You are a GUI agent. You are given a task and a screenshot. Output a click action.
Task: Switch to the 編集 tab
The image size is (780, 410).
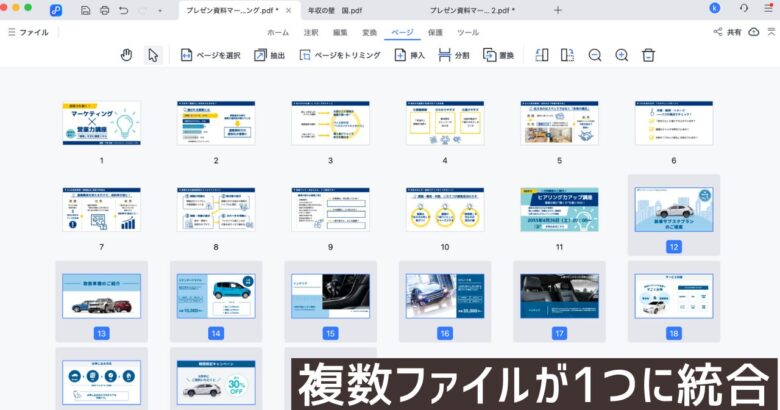[x=340, y=32]
